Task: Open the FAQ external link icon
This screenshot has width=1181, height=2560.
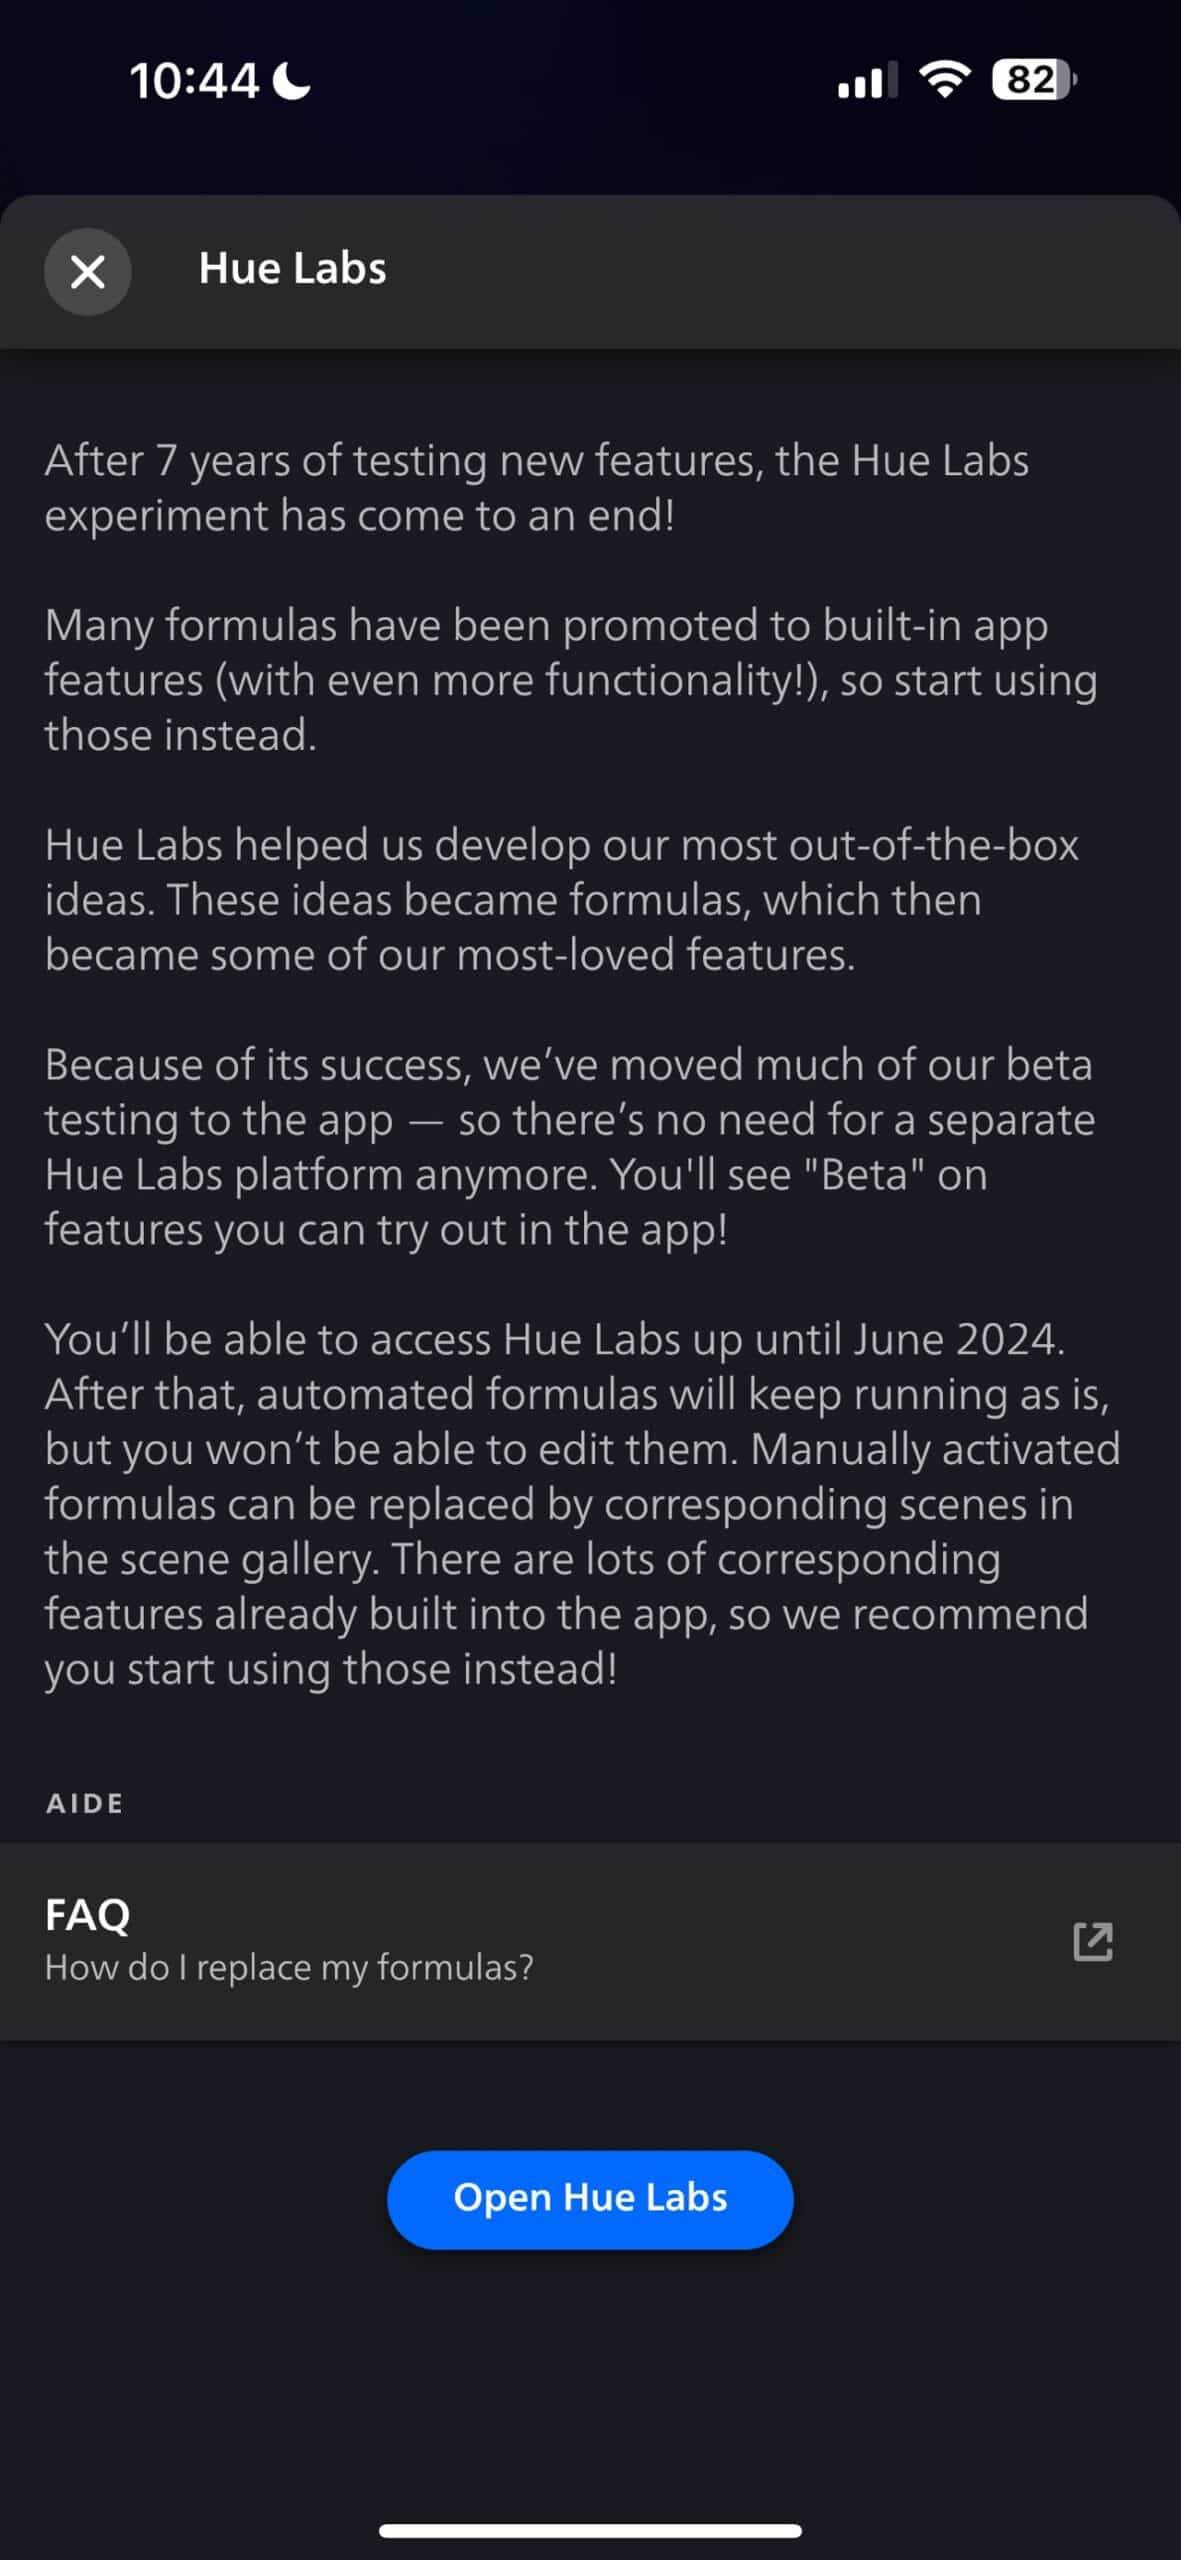Action: 1092,1941
